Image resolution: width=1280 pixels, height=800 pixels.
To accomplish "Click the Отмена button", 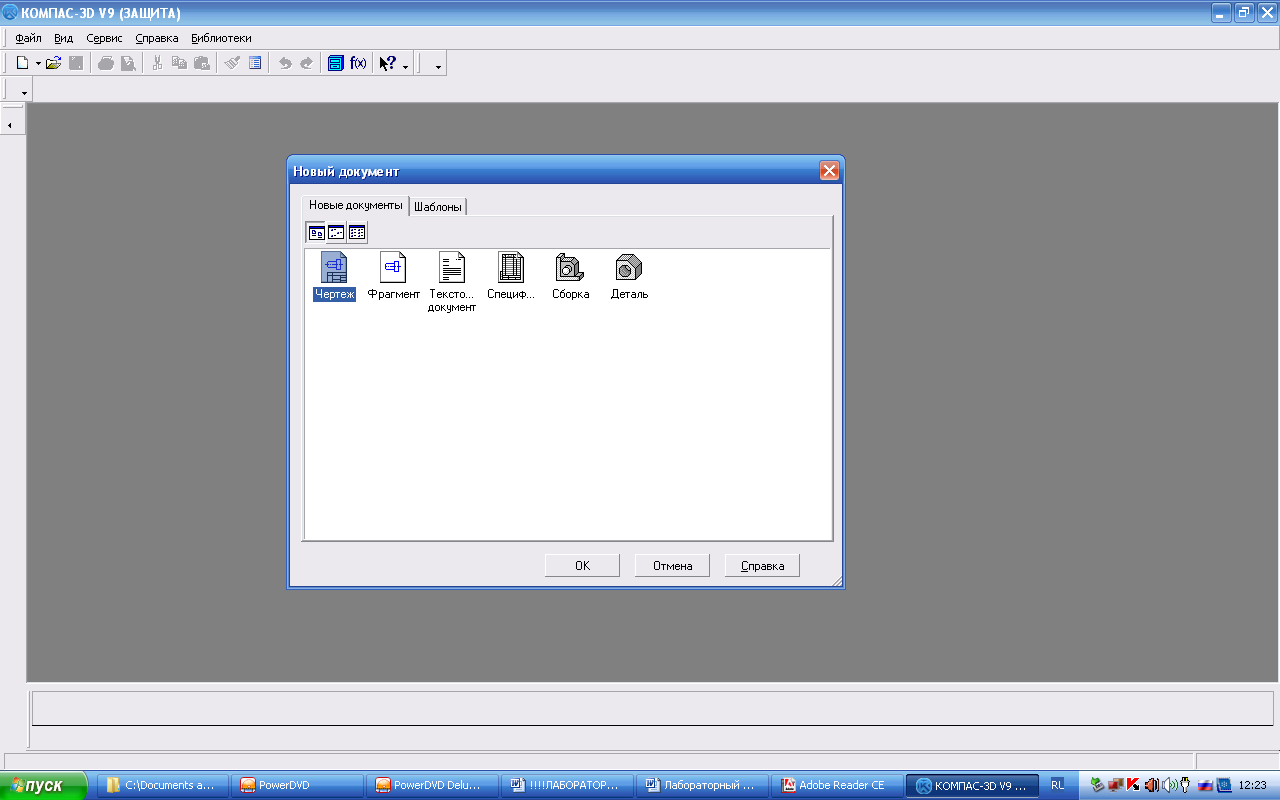I will 672,566.
